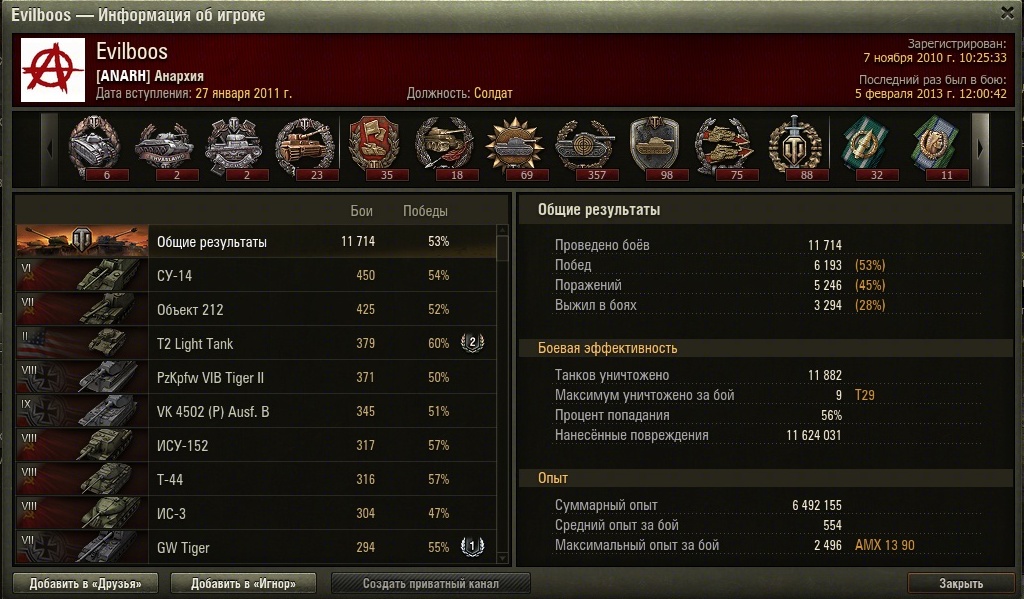Screen dimensions: 1024x599
Task: Click mastery badge 1 on GW Tiger
Action: click(472, 547)
